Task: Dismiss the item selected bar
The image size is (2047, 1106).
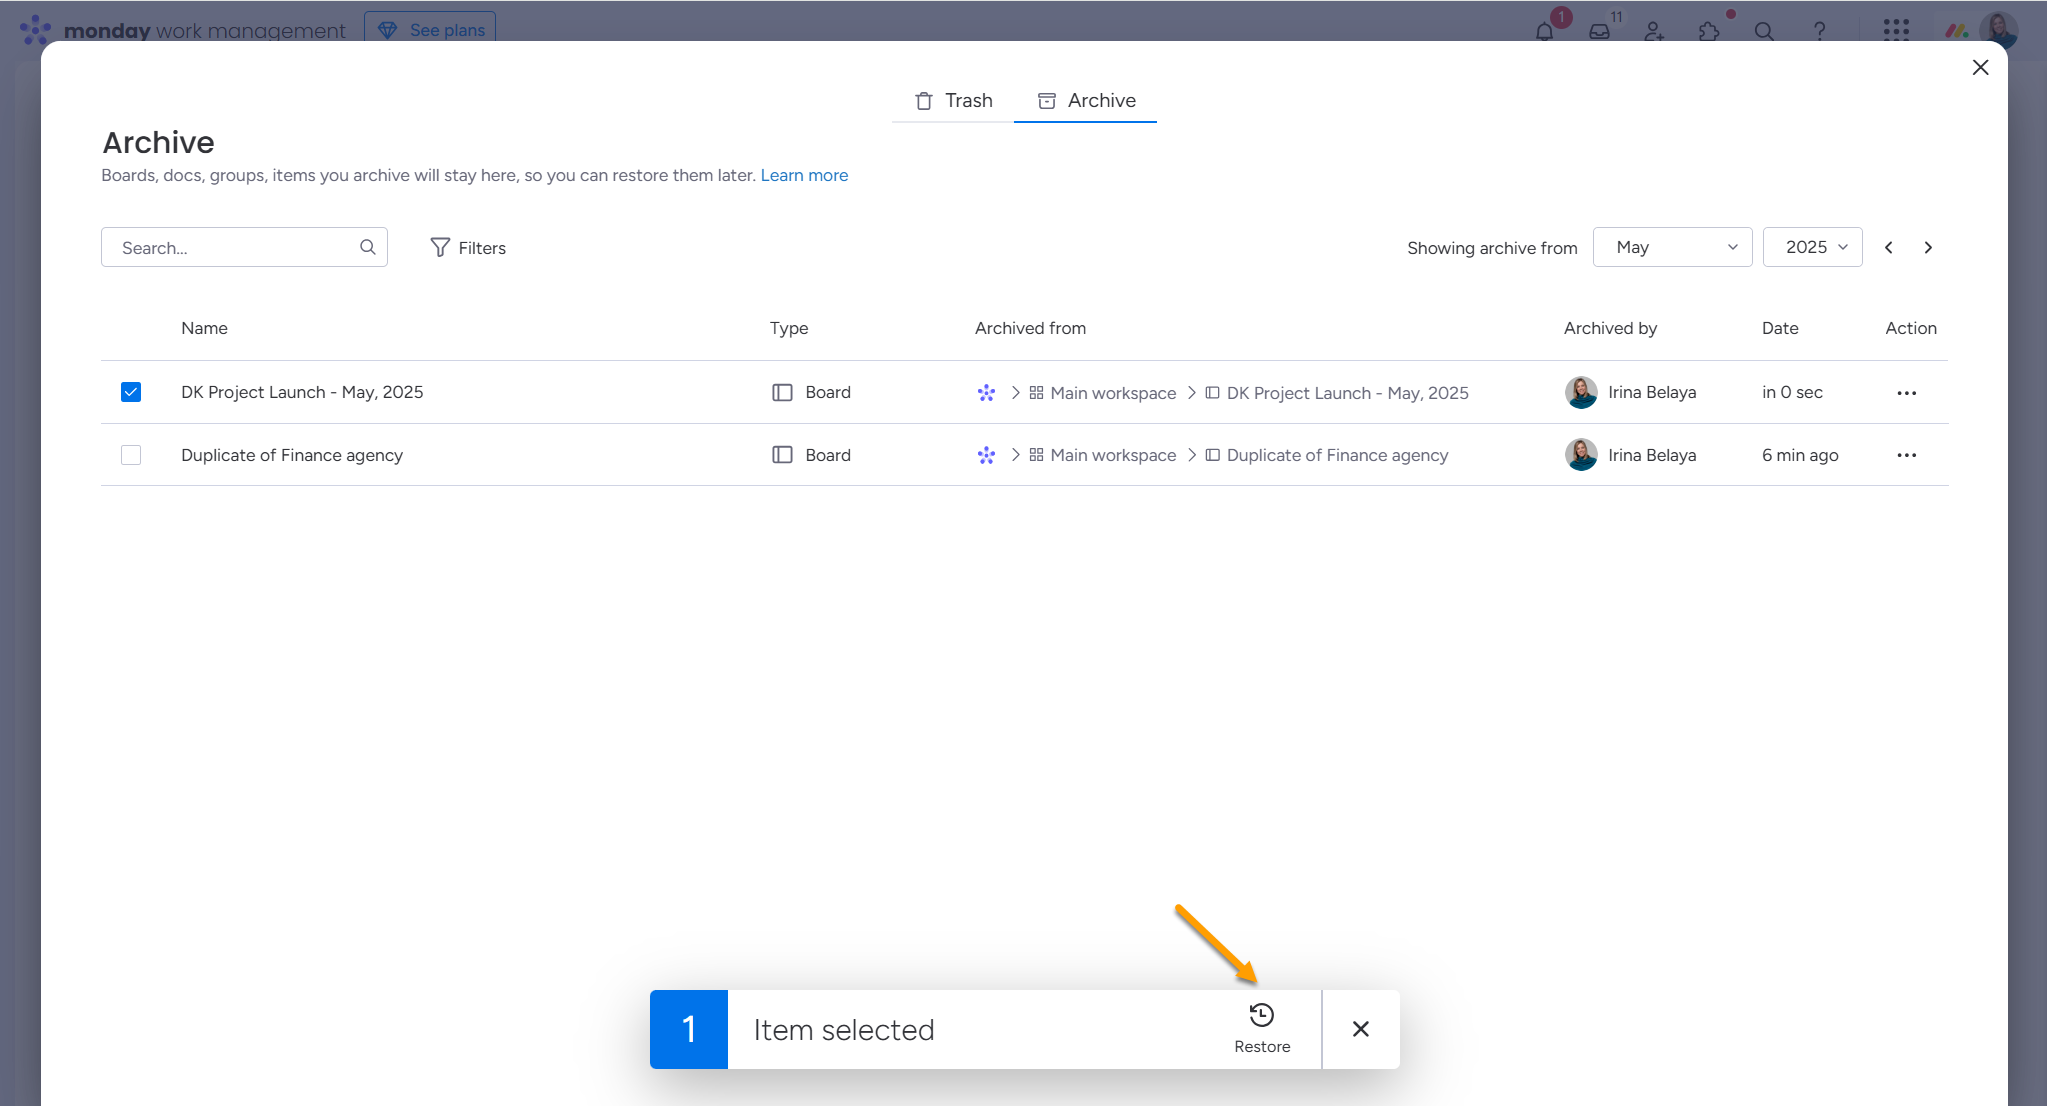Action: (x=1361, y=1029)
